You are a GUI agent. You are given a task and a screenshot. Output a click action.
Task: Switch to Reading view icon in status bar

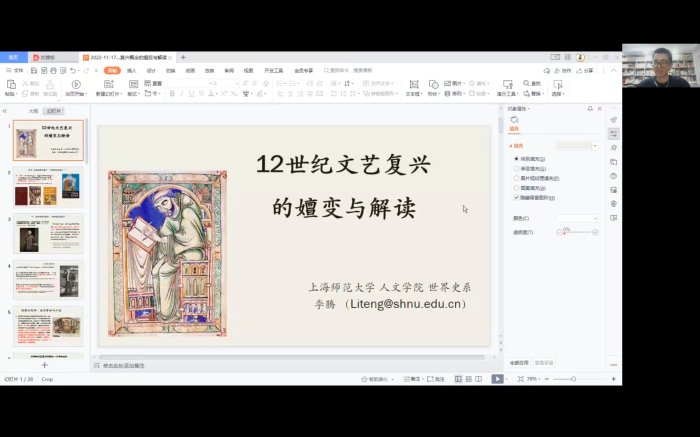(x=479, y=379)
